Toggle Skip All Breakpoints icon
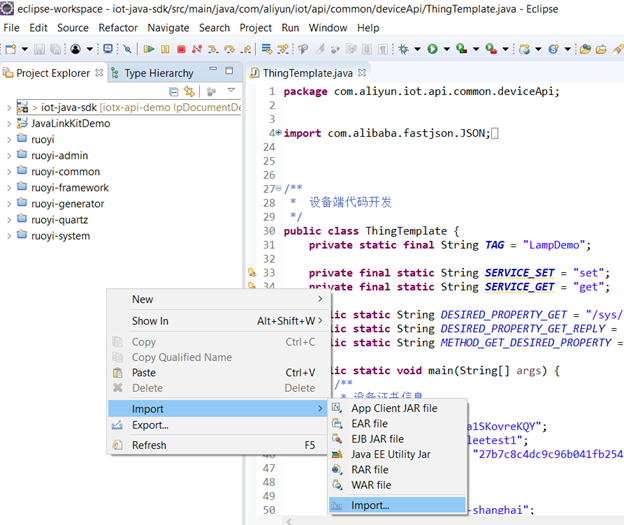Image resolution: width=624 pixels, height=525 pixels. click(x=127, y=49)
